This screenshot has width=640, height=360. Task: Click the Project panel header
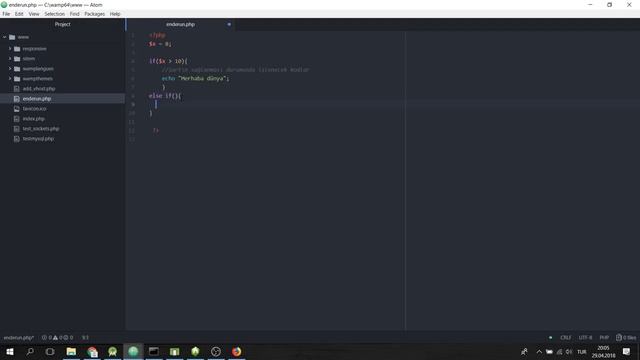point(62,24)
